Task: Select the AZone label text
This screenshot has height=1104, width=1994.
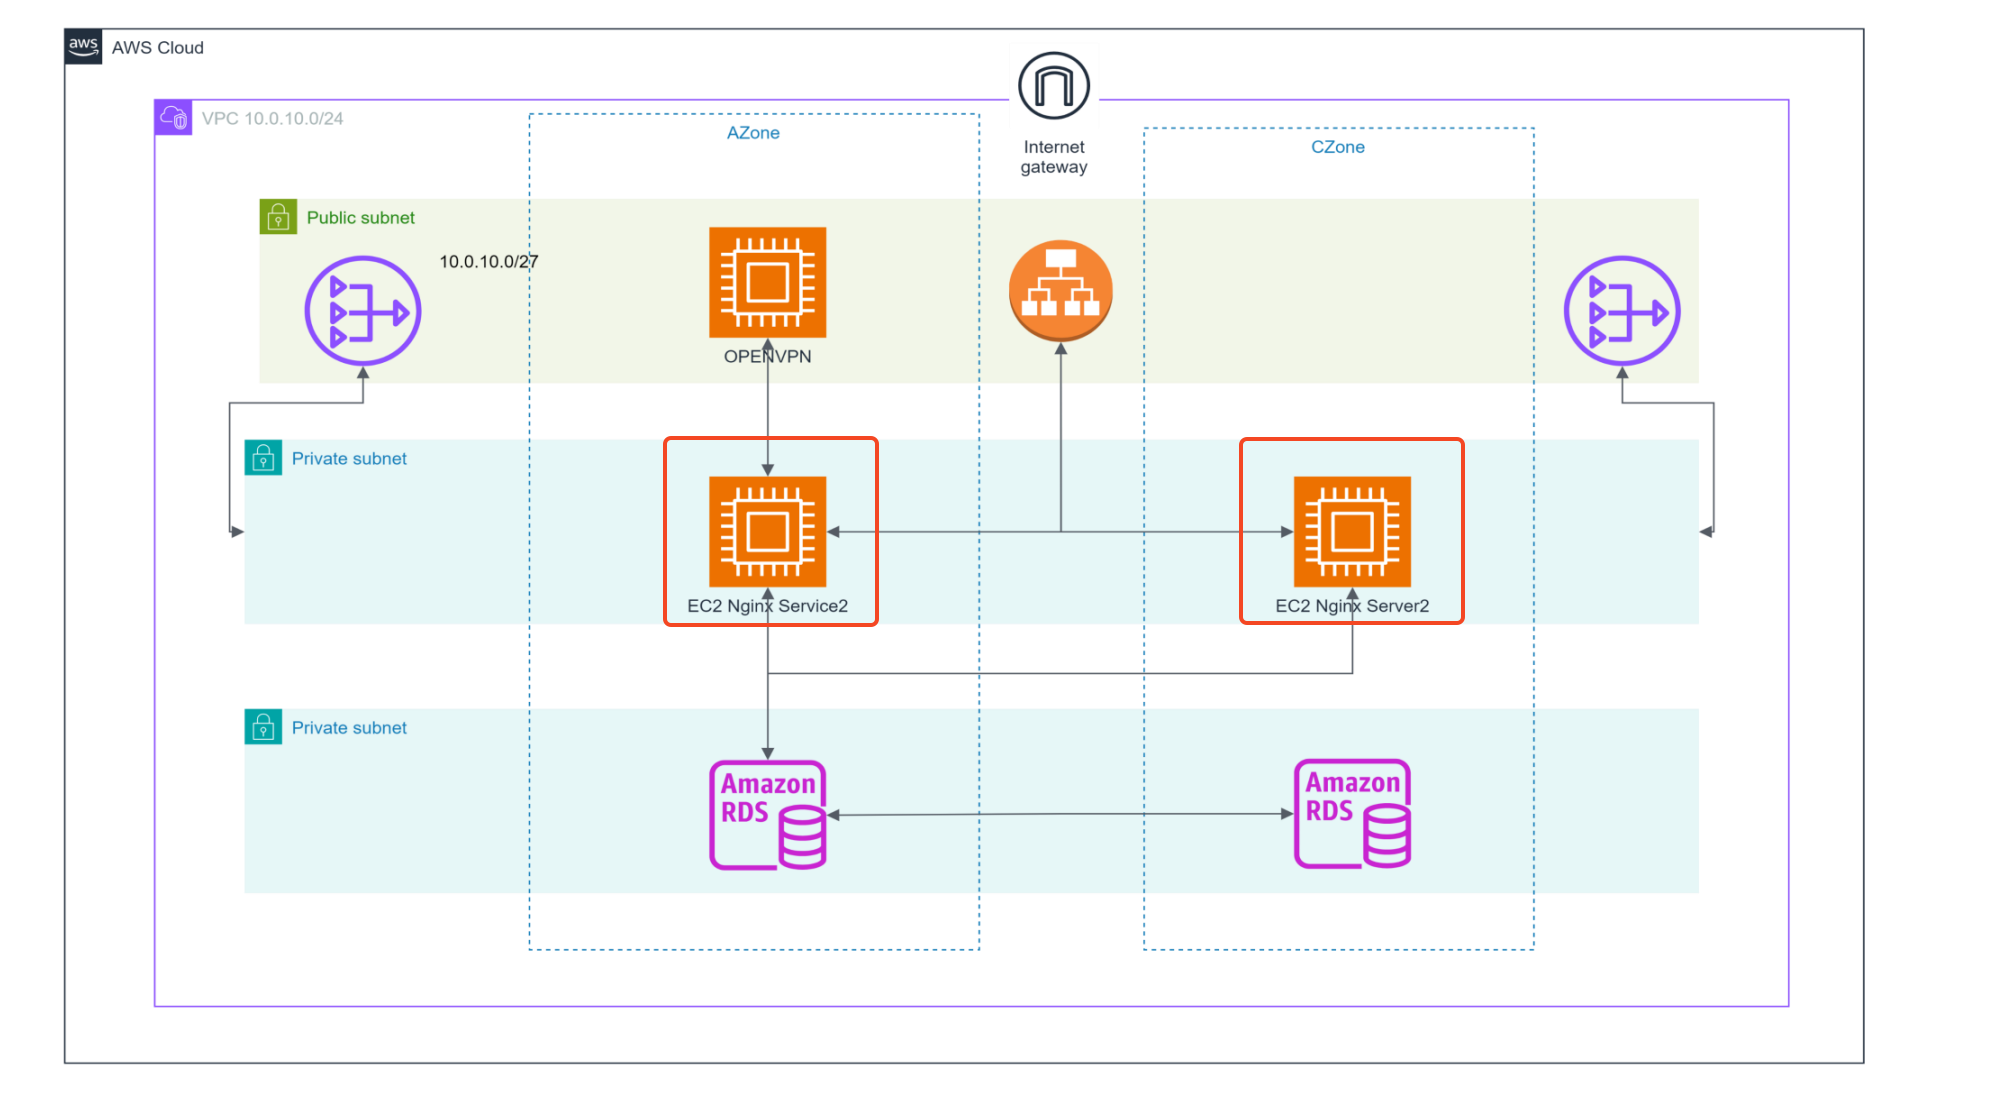Action: tap(752, 133)
